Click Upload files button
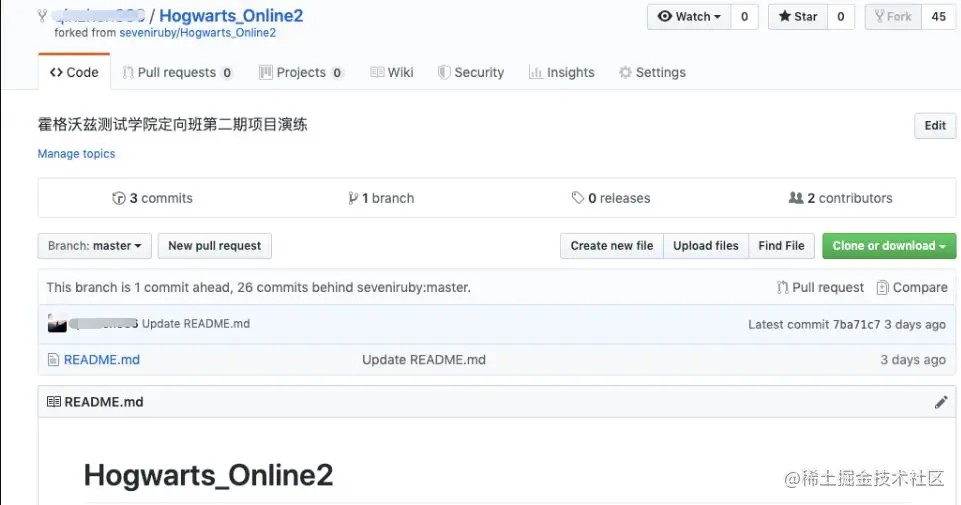The width and height of the screenshot is (961, 505). coord(705,246)
